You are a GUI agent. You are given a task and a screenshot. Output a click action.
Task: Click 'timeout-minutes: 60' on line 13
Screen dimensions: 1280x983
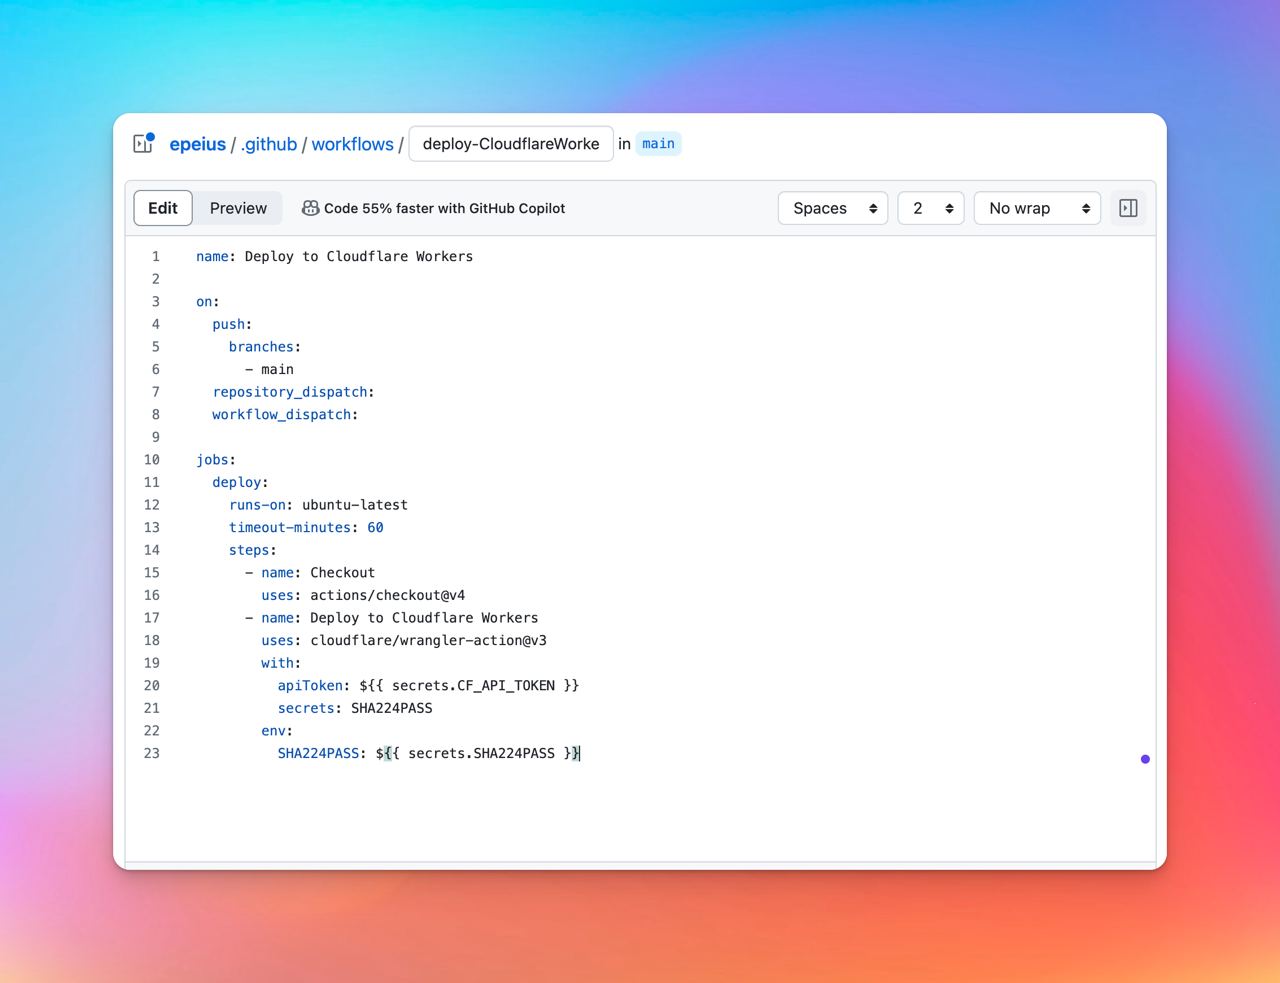click(x=306, y=527)
